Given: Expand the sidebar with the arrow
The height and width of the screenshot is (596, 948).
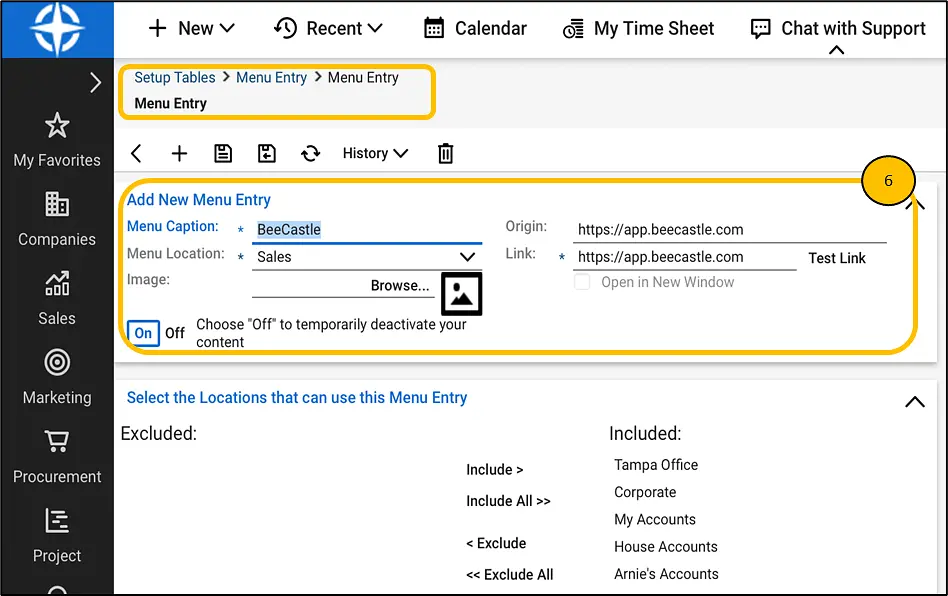Looking at the screenshot, I should (95, 82).
